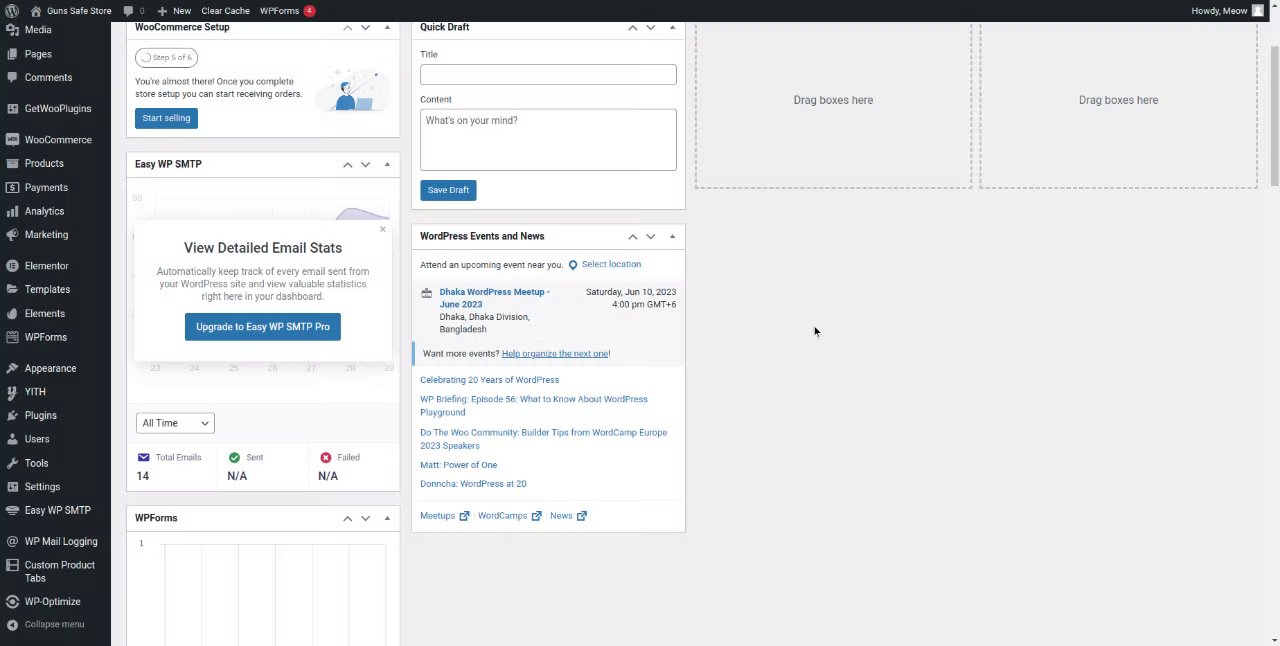Viewport: 1280px width, 646px height.
Task: Click the Appearance paintbrush icon
Action: click(12, 369)
